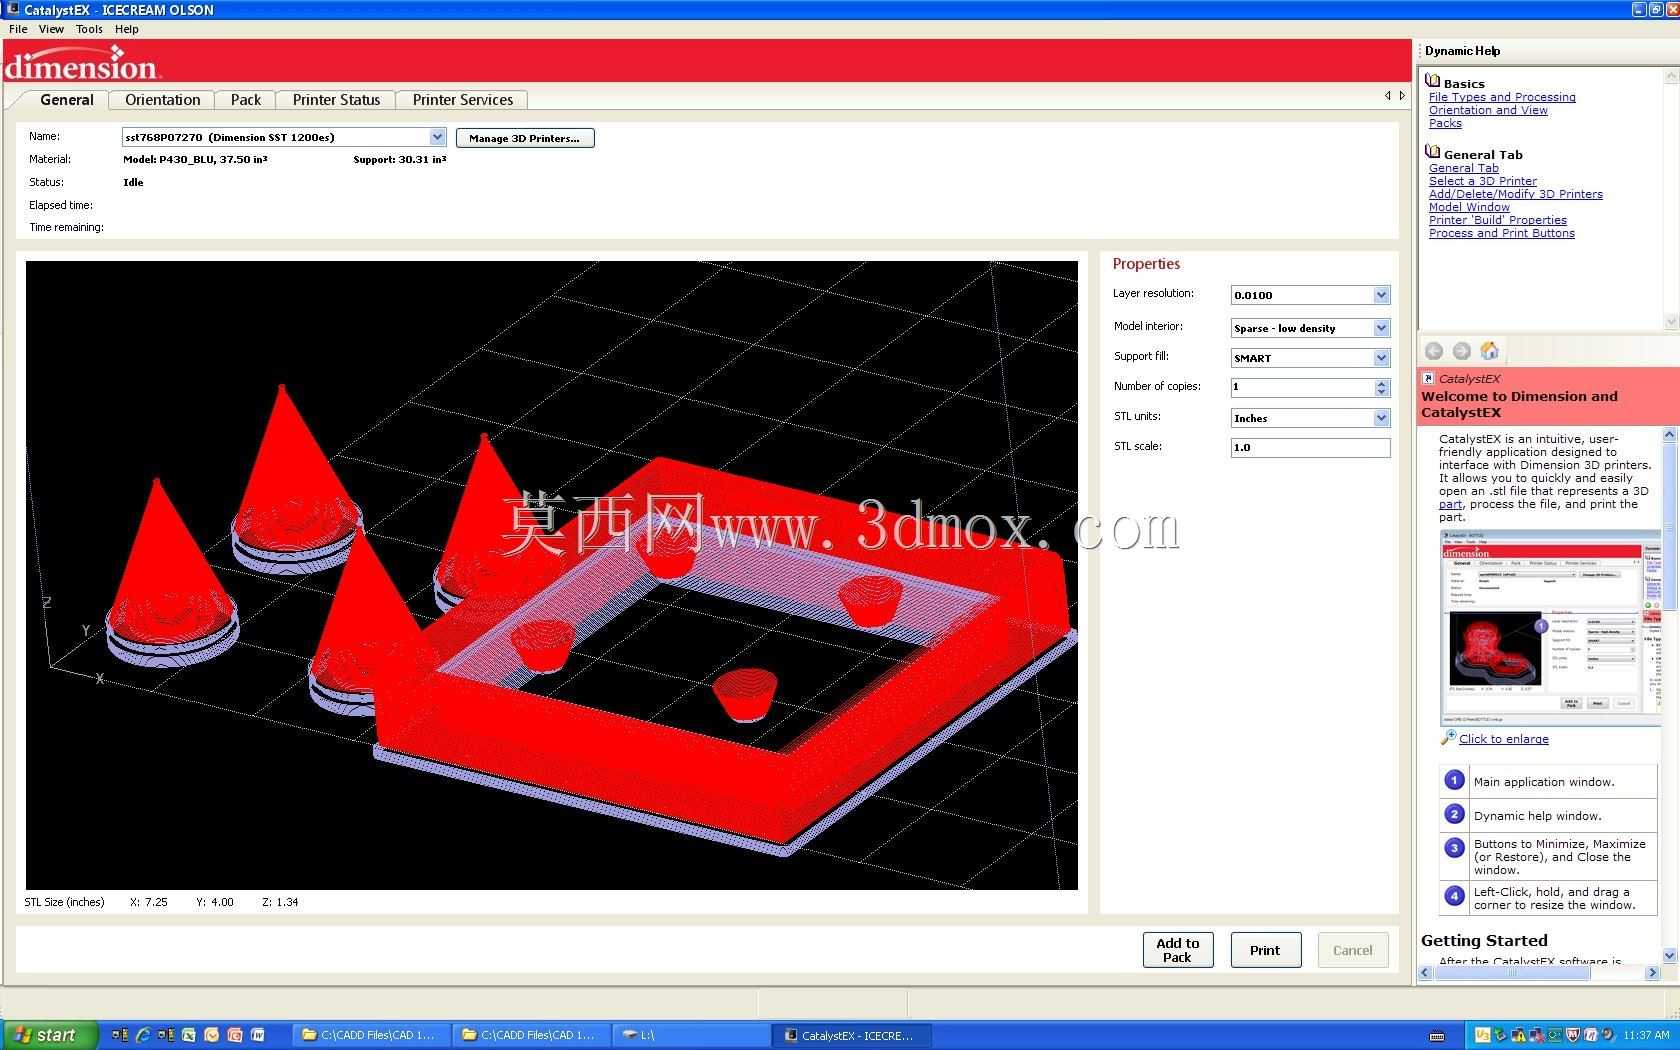Image resolution: width=1680 pixels, height=1050 pixels.
Task: Open Select a 3D Printer help link
Action: click(1483, 181)
